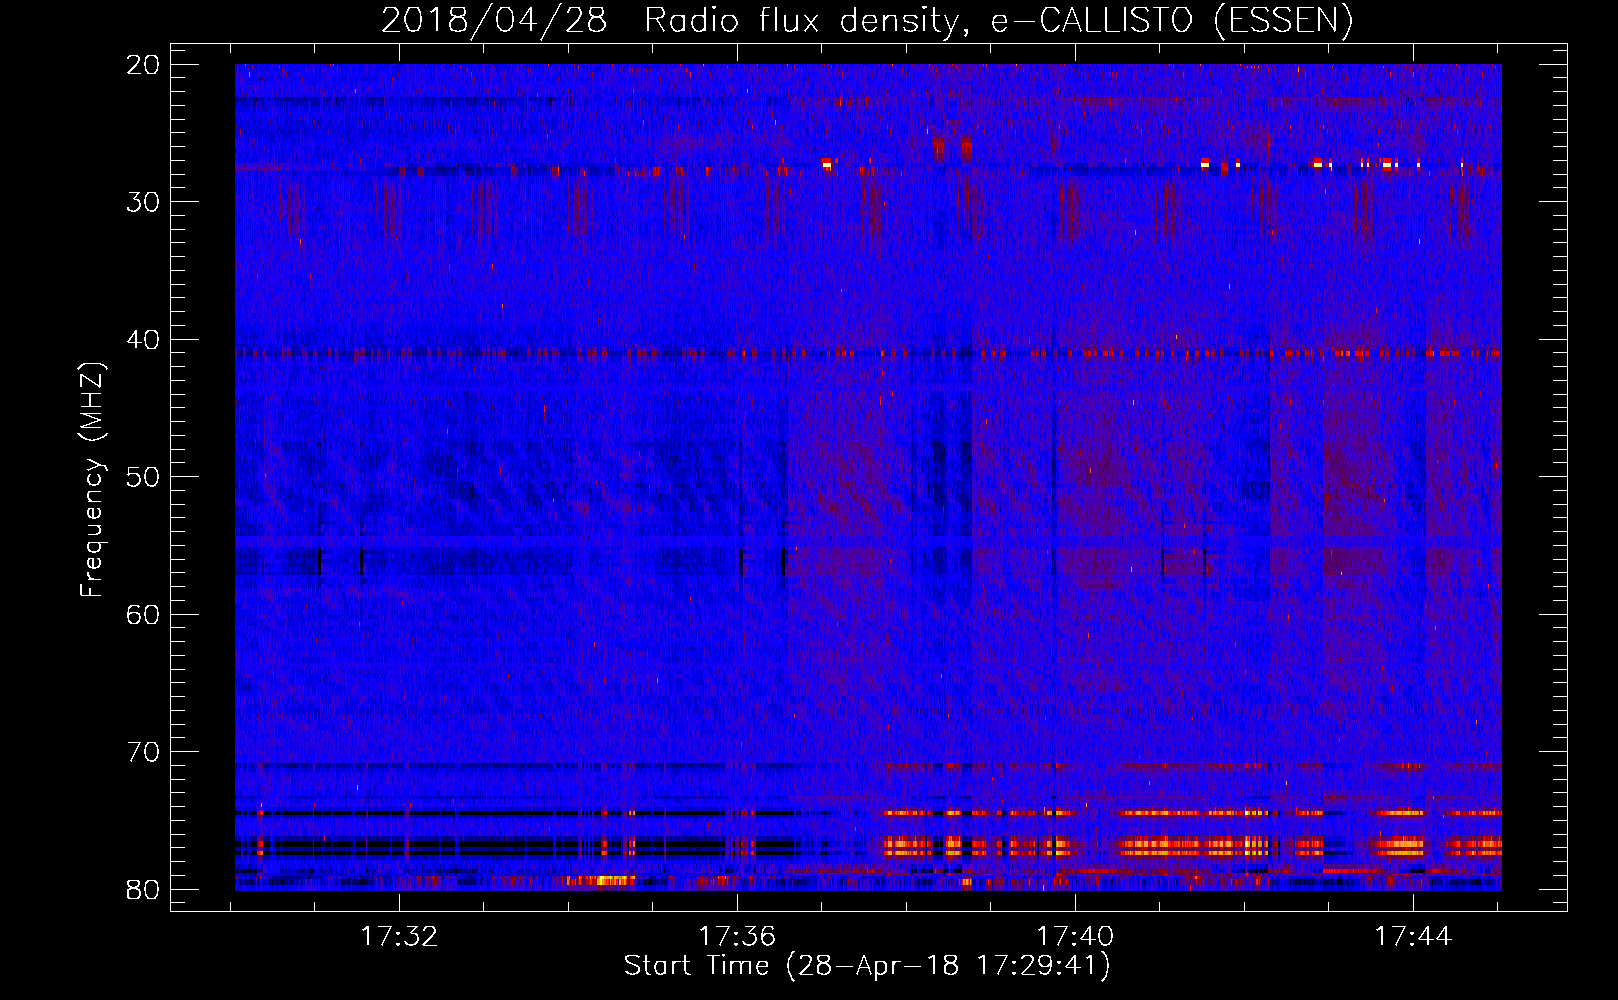Image resolution: width=1618 pixels, height=1000 pixels.
Task: Click the 40 frequency tick label
Action: pos(144,340)
